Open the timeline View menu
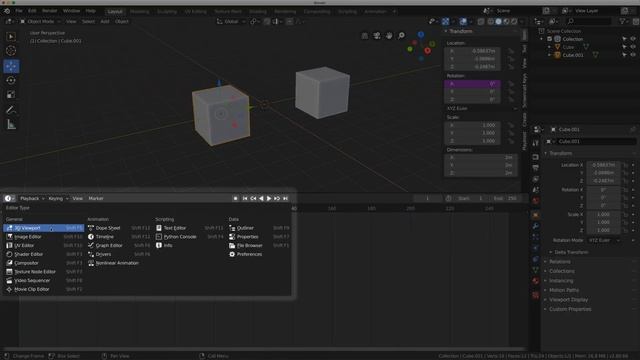The width and height of the screenshot is (640, 360). pyautogui.click(x=77, y=198)
